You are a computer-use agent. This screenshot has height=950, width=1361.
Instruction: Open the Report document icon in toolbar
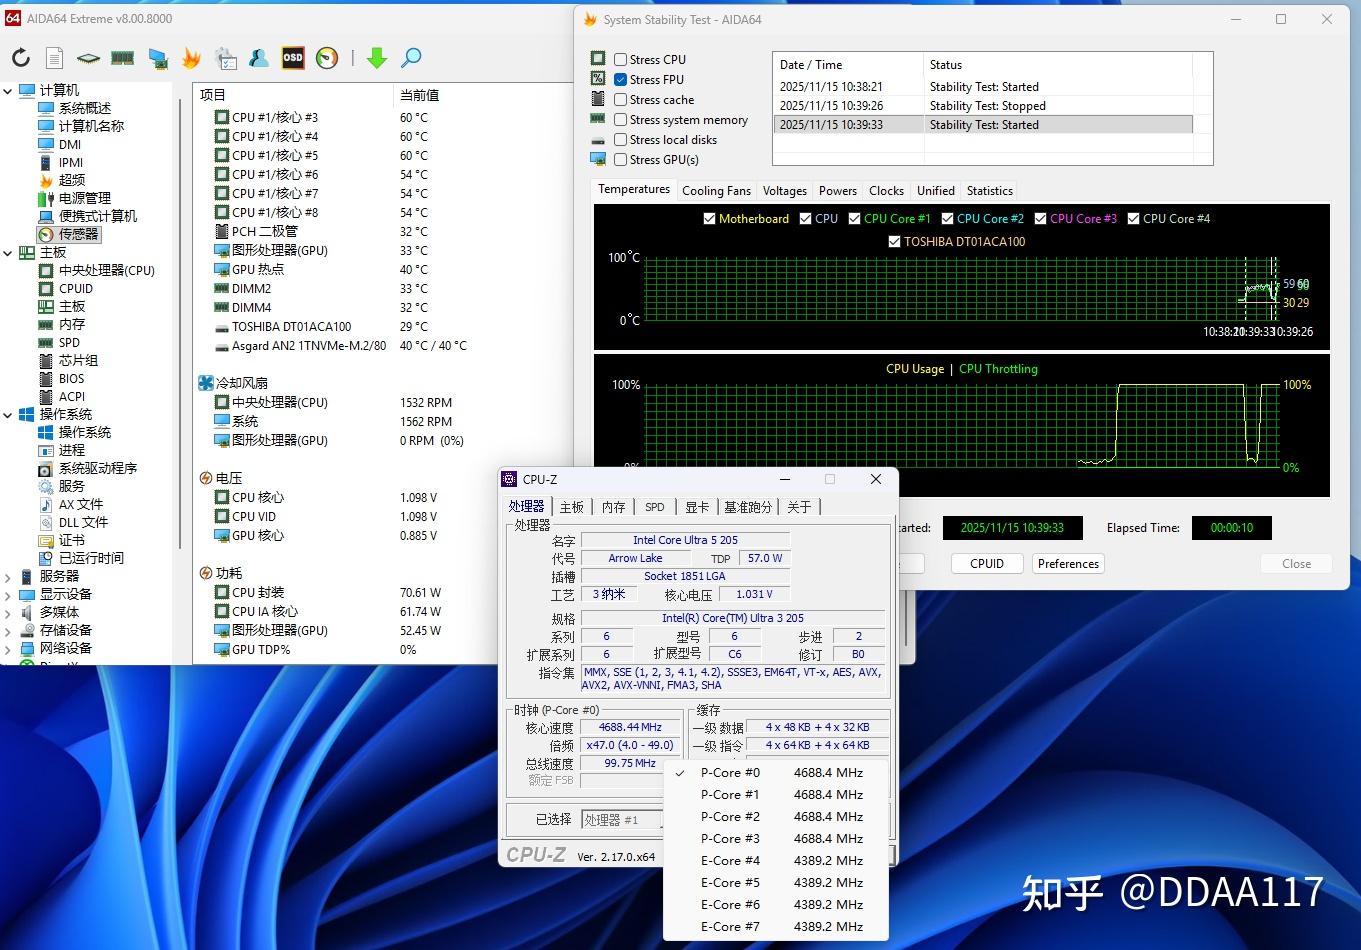tap(55, 58)
